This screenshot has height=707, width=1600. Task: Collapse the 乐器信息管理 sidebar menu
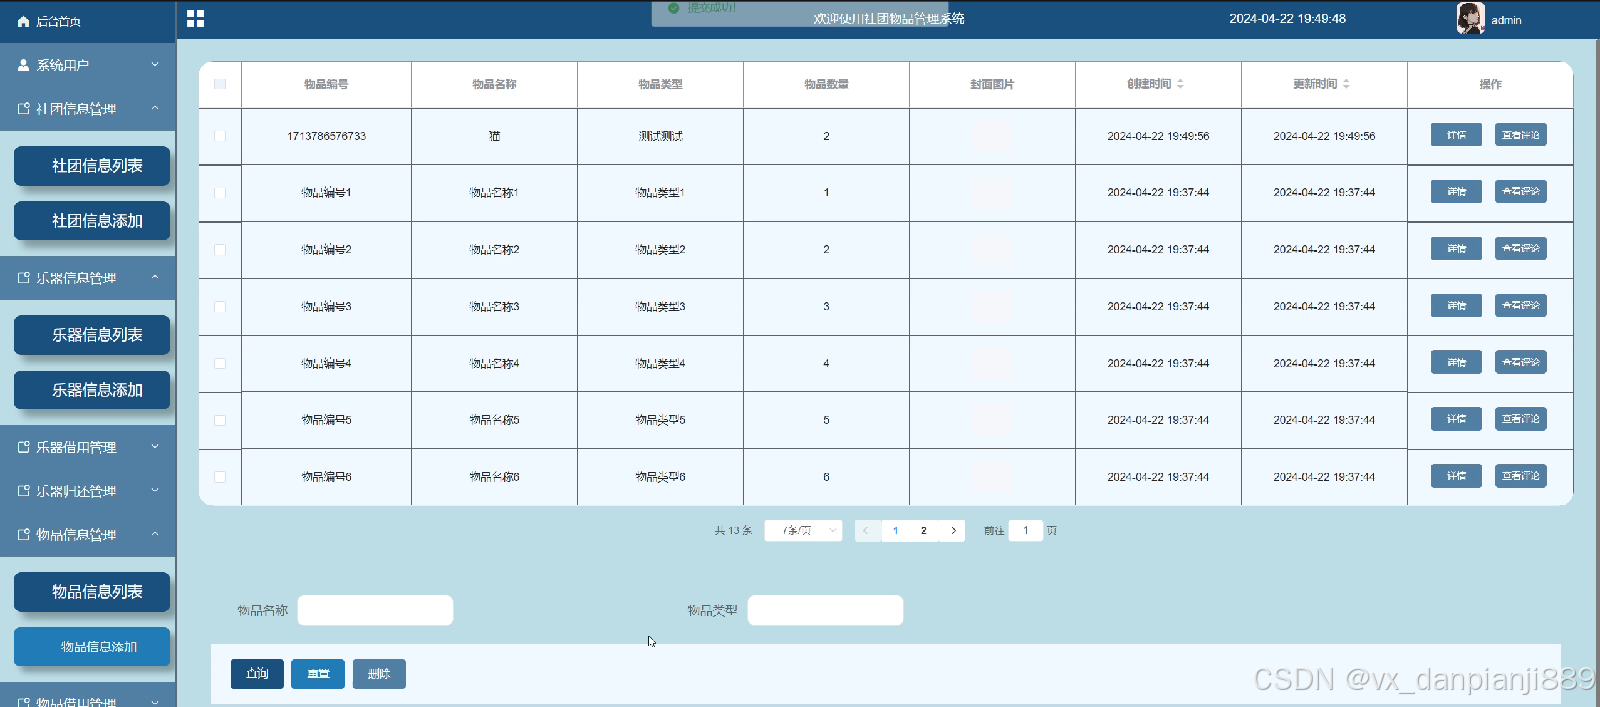[x=88, y=278]
